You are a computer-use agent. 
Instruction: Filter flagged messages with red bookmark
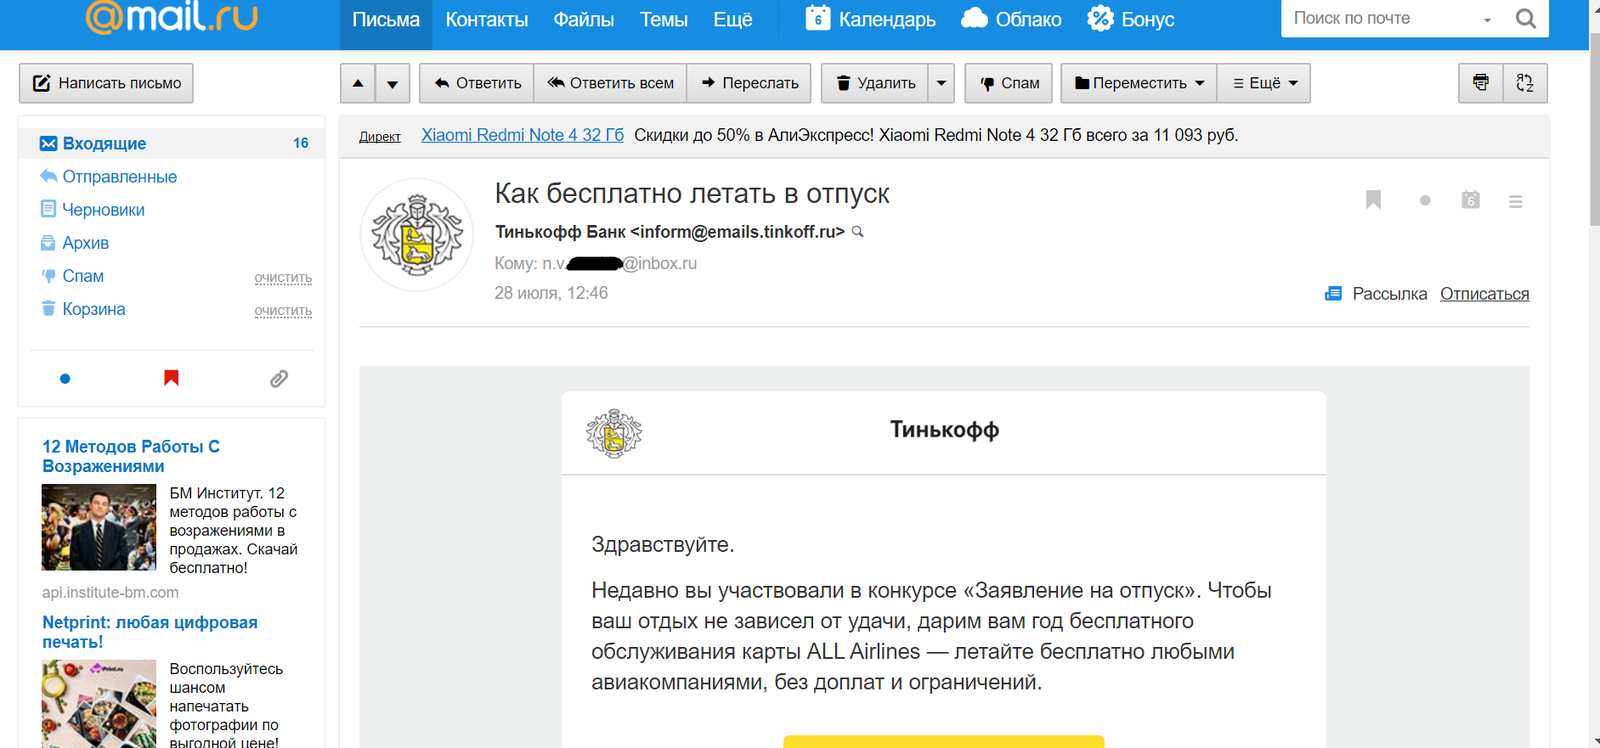pyautogui.click(x=171, y=378)
